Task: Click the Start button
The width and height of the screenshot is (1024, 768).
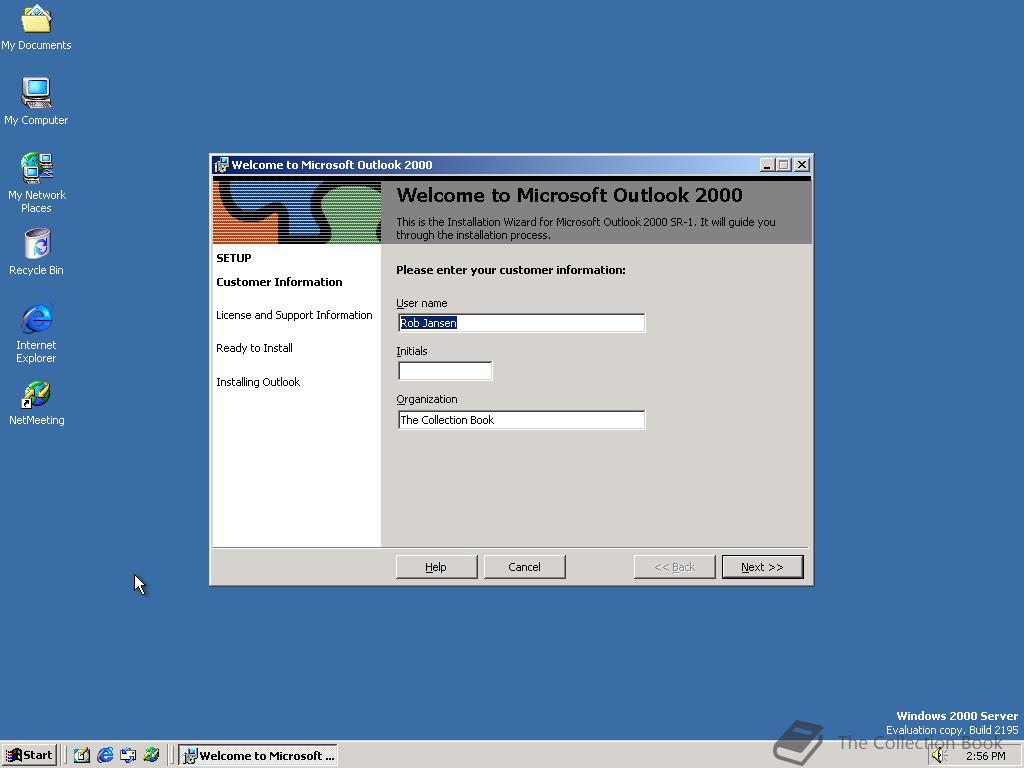Action: point(29,756)
